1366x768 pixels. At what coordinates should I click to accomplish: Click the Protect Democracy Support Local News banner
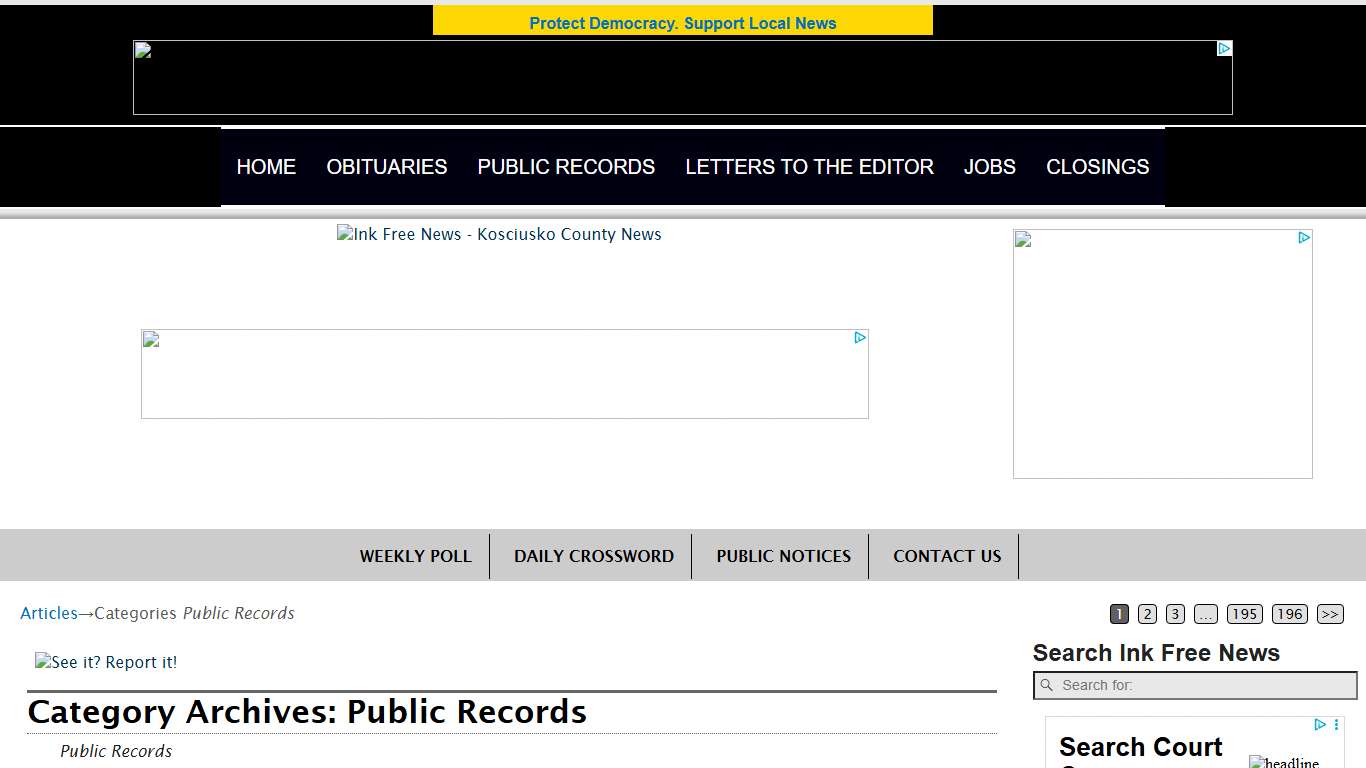pos(682,20)
